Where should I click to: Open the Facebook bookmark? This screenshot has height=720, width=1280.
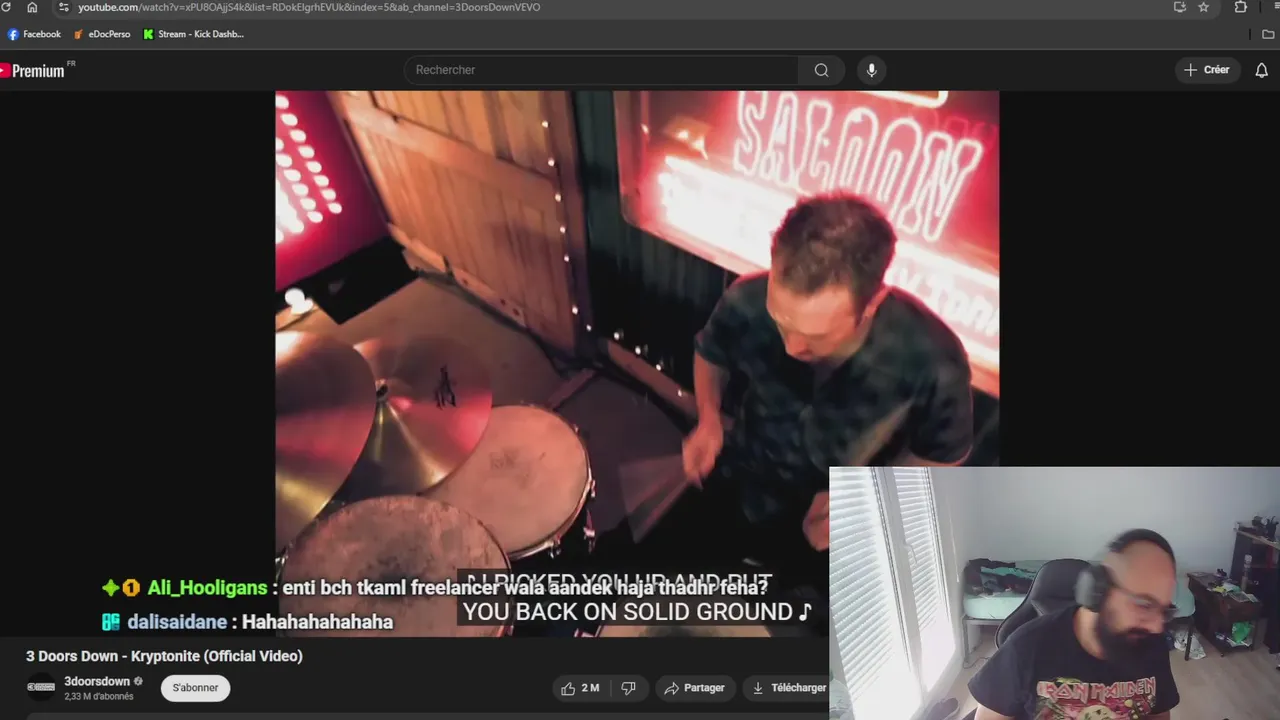point(34,34)
